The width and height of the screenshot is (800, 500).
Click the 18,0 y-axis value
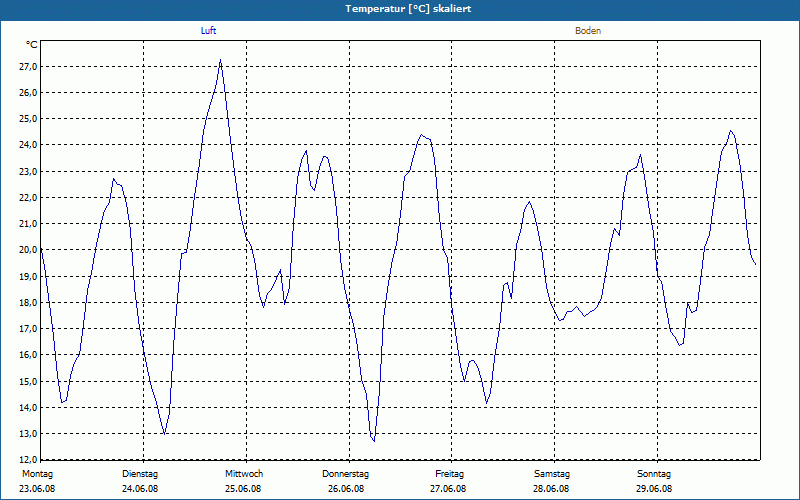[28, 303]
